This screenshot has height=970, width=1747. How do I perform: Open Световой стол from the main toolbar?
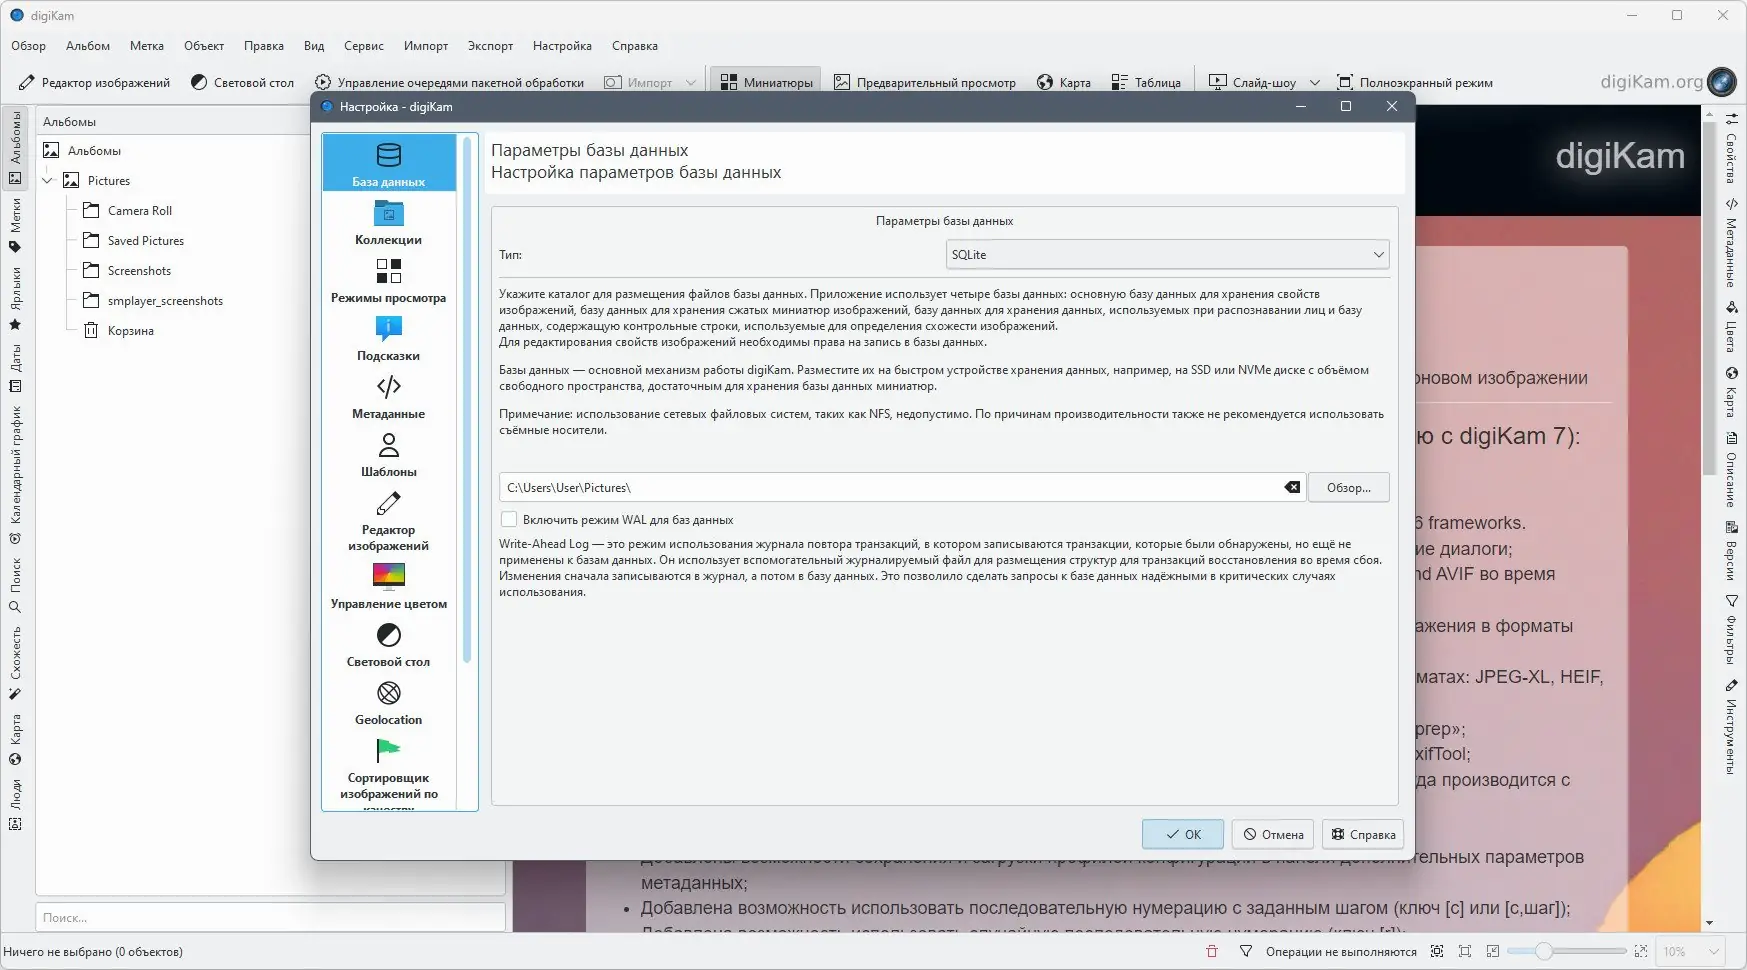[x=242, y=82]
